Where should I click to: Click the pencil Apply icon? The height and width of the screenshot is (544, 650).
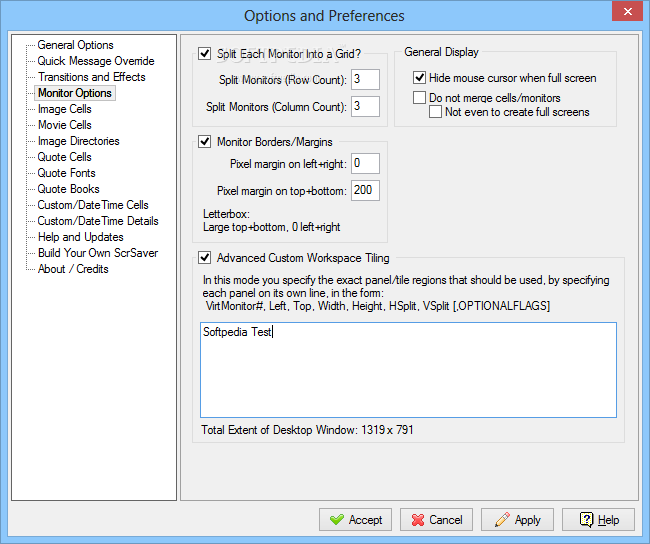pyautogui.click(x=502, y=520)
